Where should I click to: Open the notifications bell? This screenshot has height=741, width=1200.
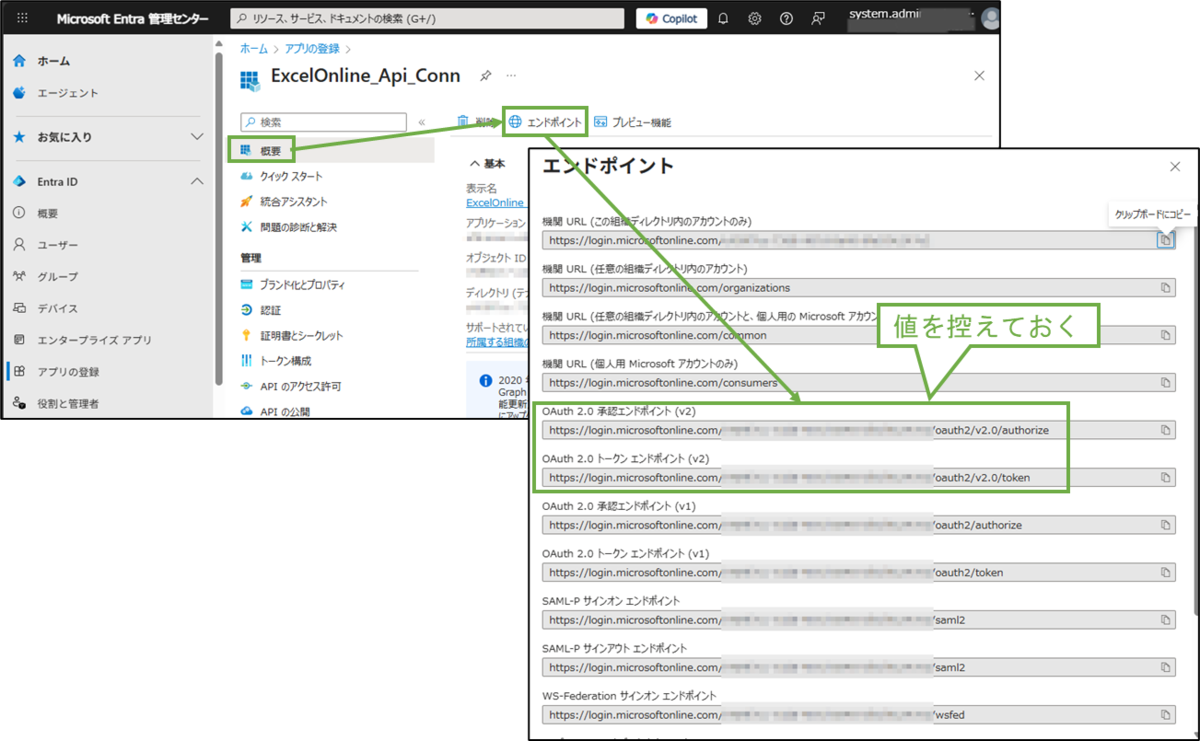[723, 19]
